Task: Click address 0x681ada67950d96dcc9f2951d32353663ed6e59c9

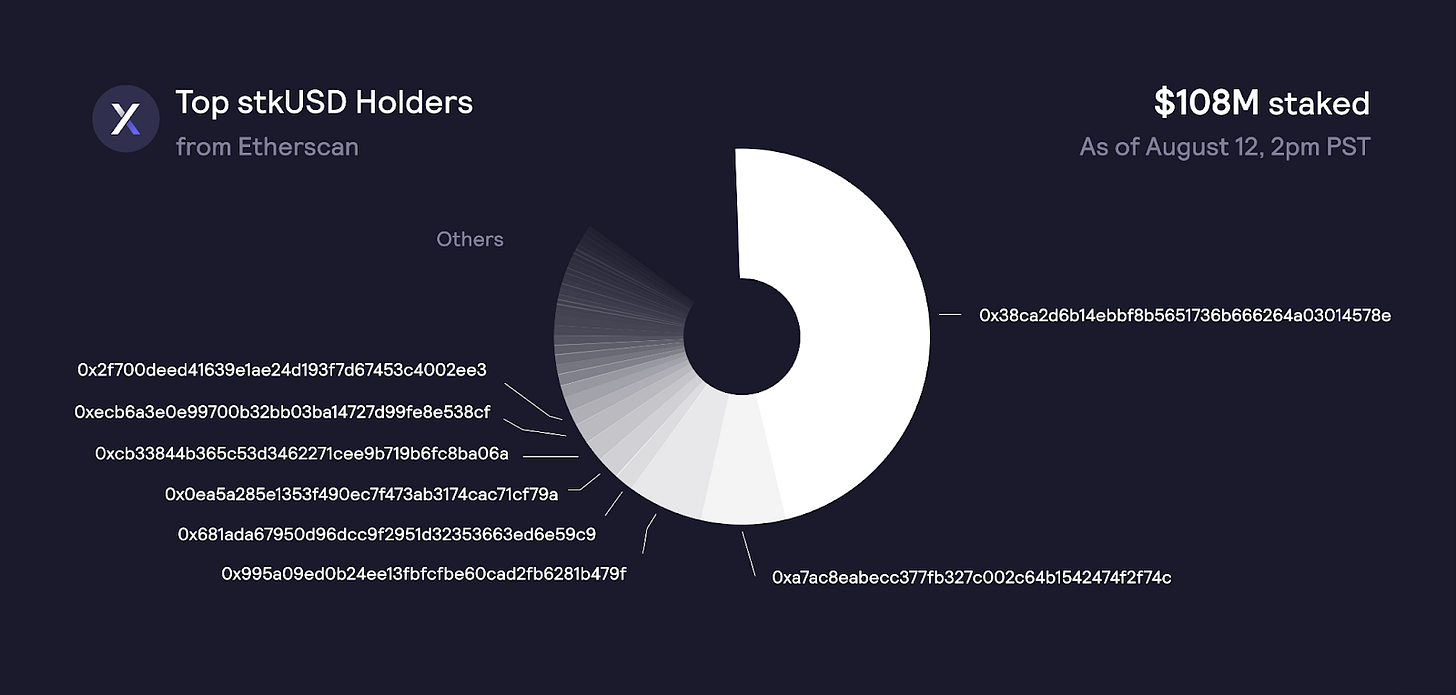Action: [x=387, y=534]
